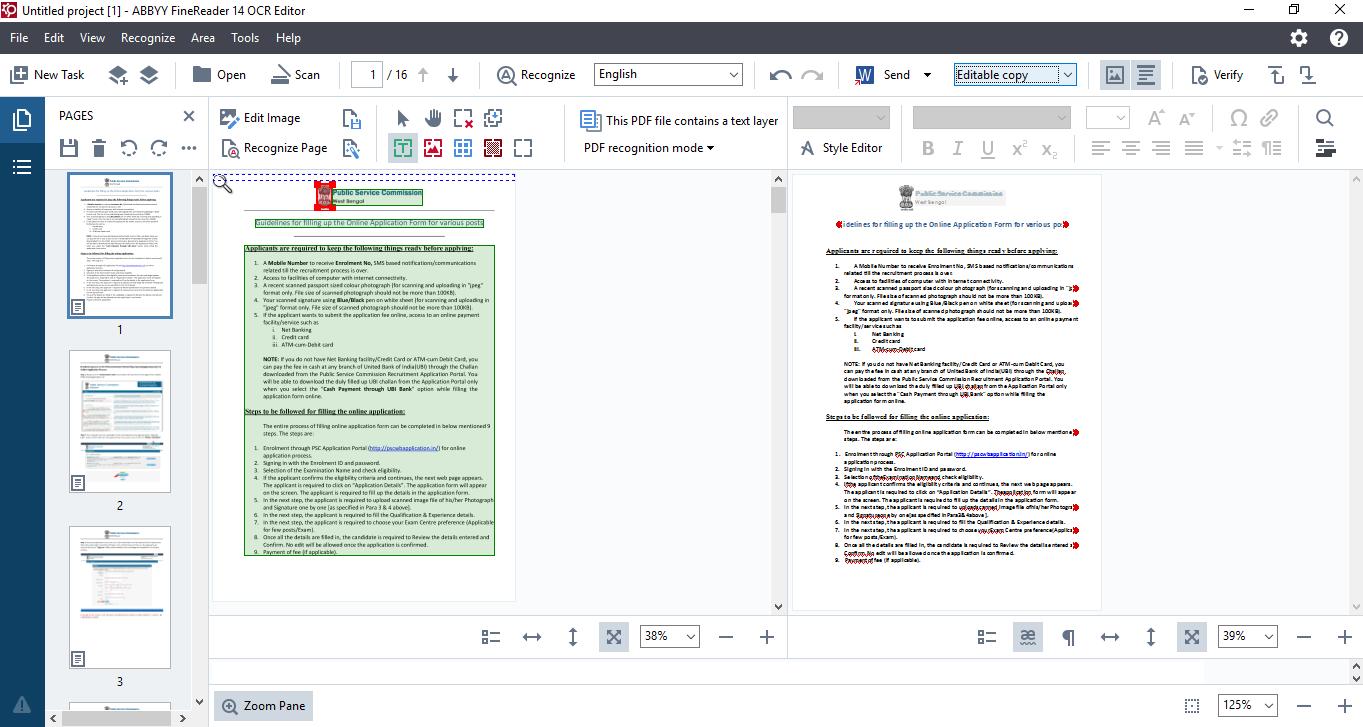
Task: Open the Tools menu
Action: click(x=245, y=38)
